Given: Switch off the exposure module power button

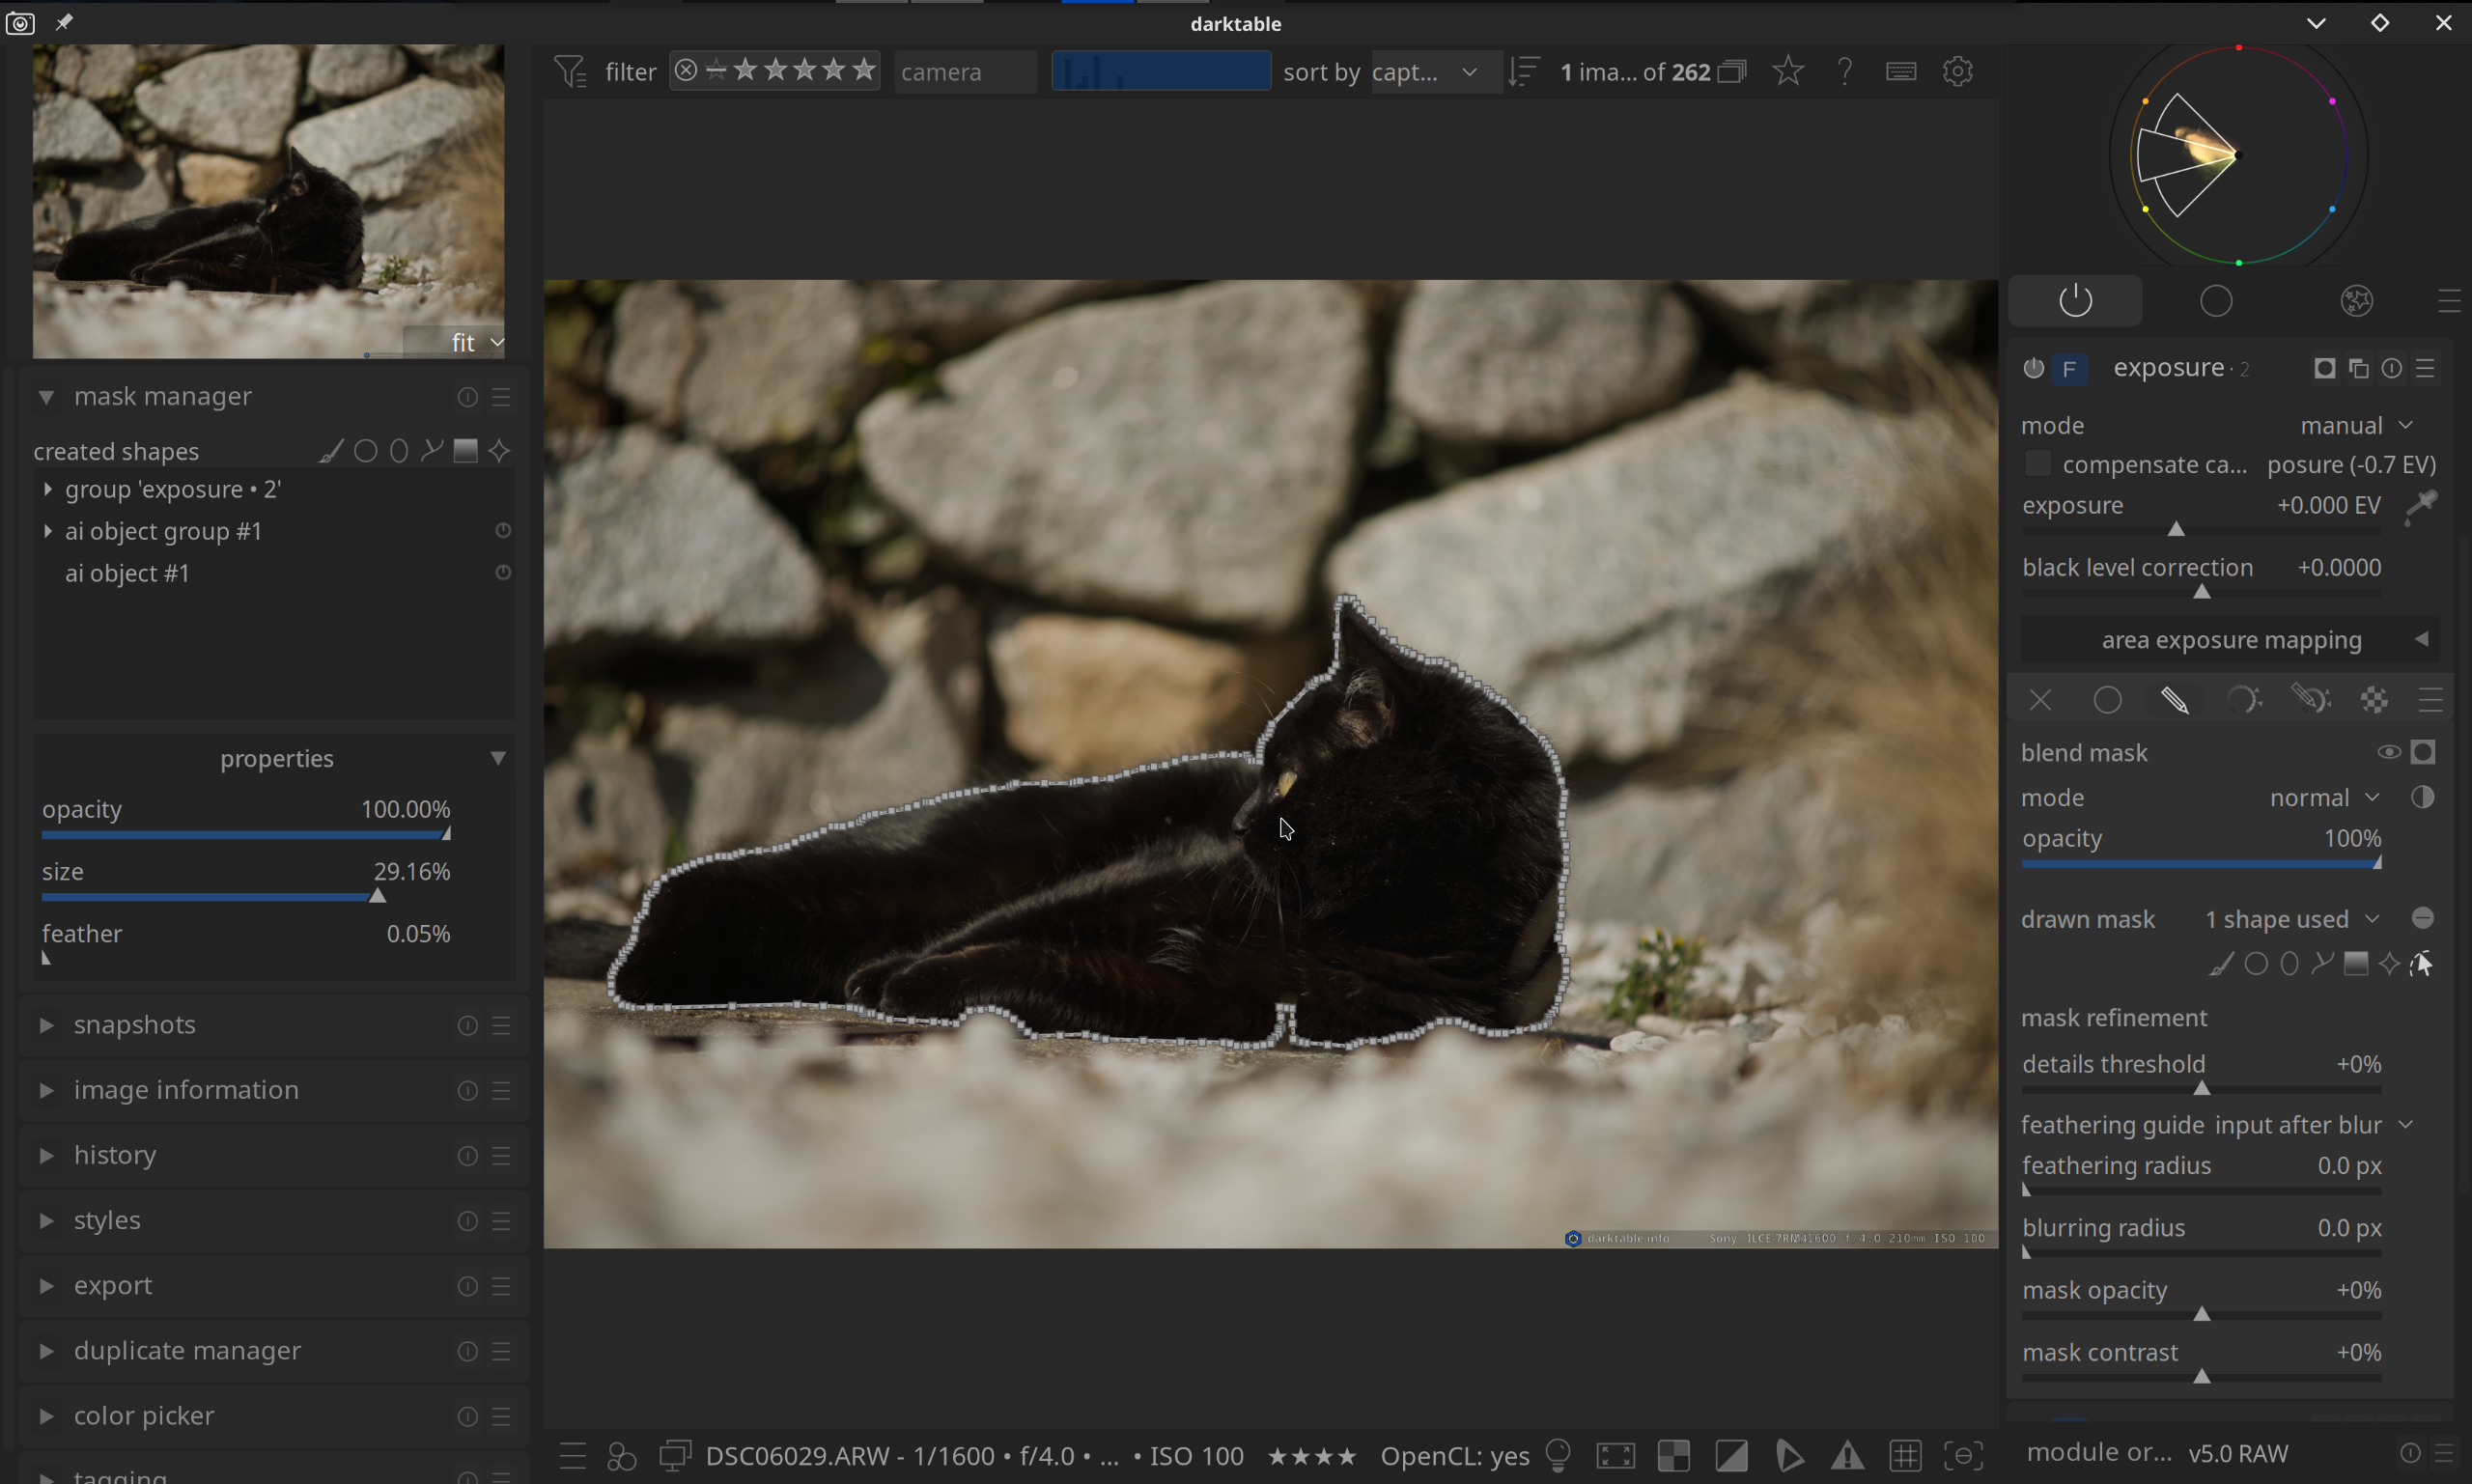Looking at the screenshot, I should point(2033,368).
